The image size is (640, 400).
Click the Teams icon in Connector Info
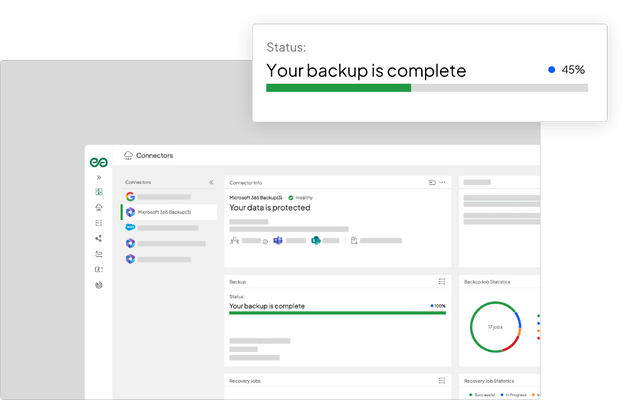[278, 240]
